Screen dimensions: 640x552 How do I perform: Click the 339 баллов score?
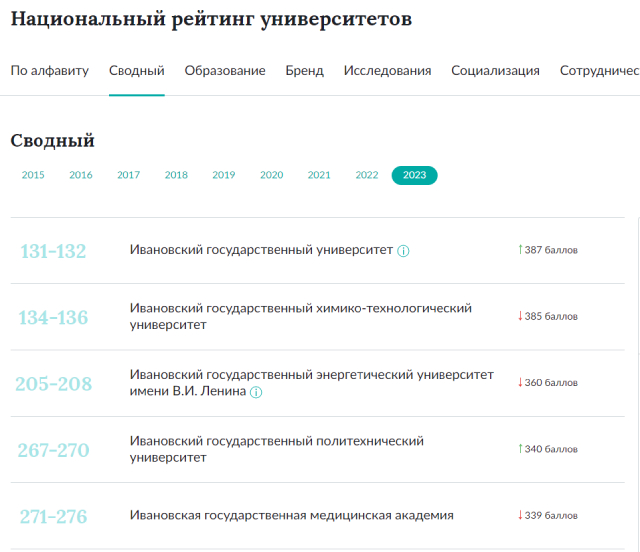pyautogui.click(x=551, y=516)
